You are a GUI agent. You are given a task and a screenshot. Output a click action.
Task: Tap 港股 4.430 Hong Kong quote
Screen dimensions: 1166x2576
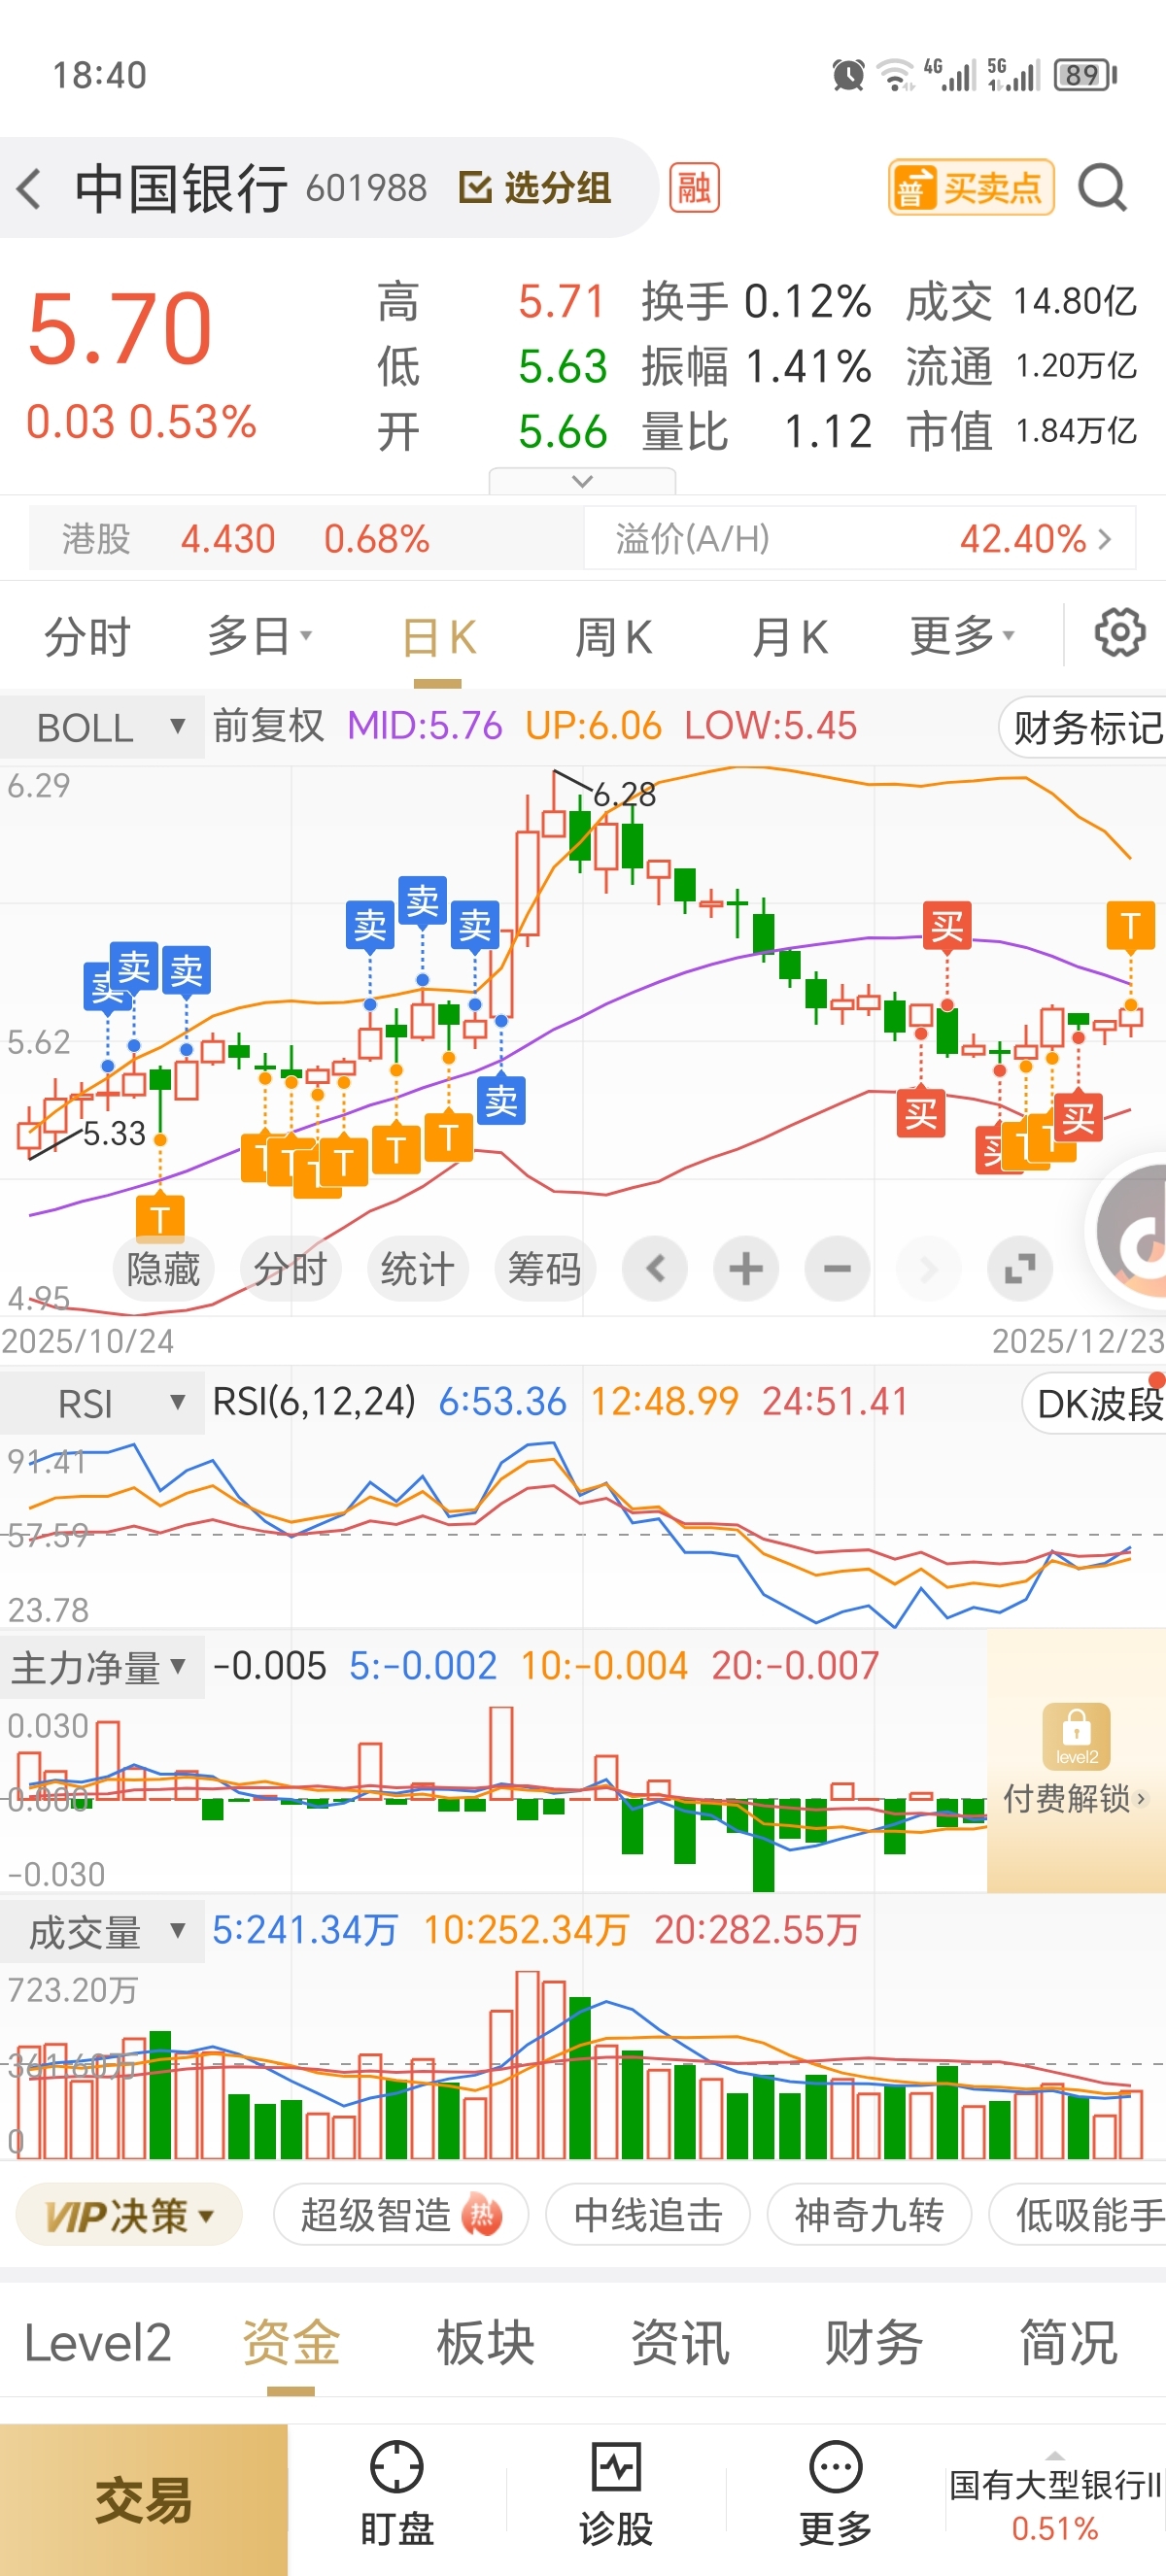tap(306, 539)
